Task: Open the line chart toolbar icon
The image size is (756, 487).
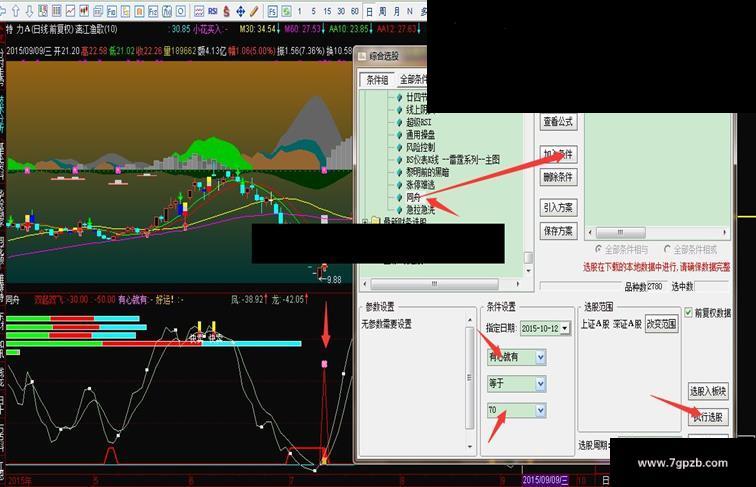Action: point(70,11)
